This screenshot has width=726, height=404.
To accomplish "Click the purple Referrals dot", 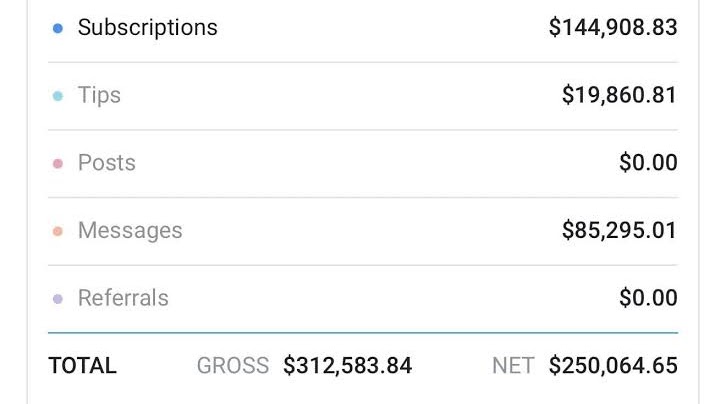I will pyautogui.click(x=58, y=299).
